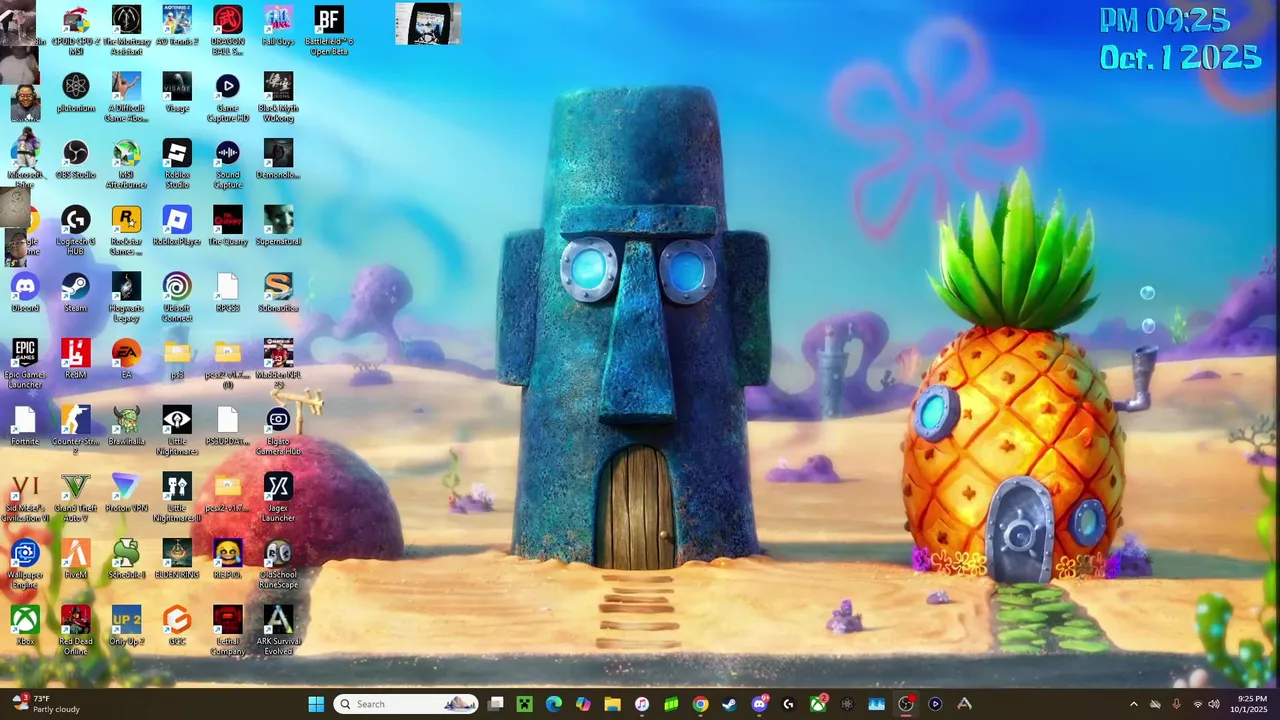Image resolution: width=1280 pixels, height=720 pixels.
Task: Launch Fall Guys from desktop
Action: [x=278, y=26]
